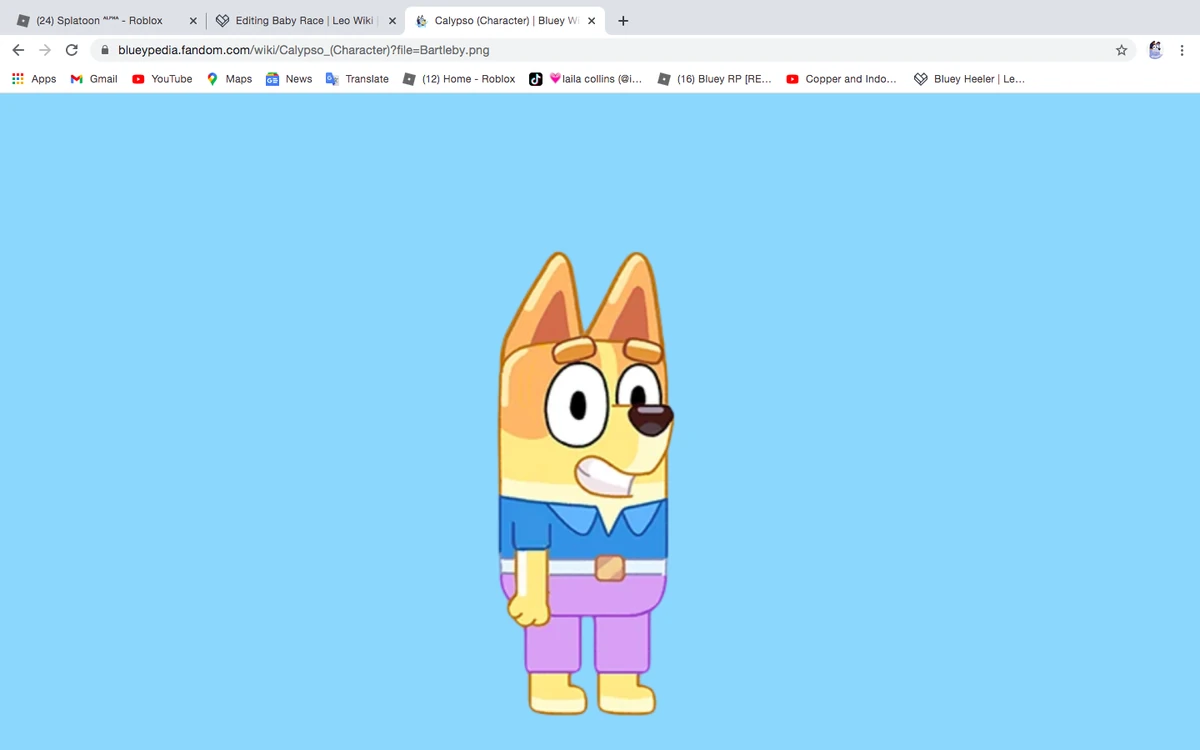
Task: Switch to the 'Editing Baby Race' wiki tab
Action: tap(300, 19)
